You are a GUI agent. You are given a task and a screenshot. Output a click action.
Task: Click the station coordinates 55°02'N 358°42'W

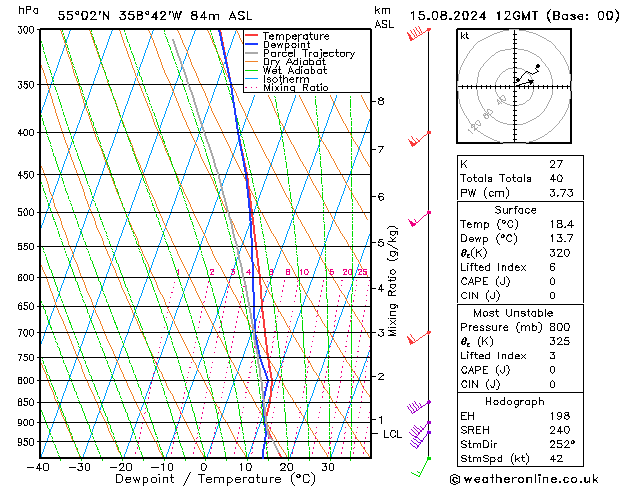click(120, 16)
